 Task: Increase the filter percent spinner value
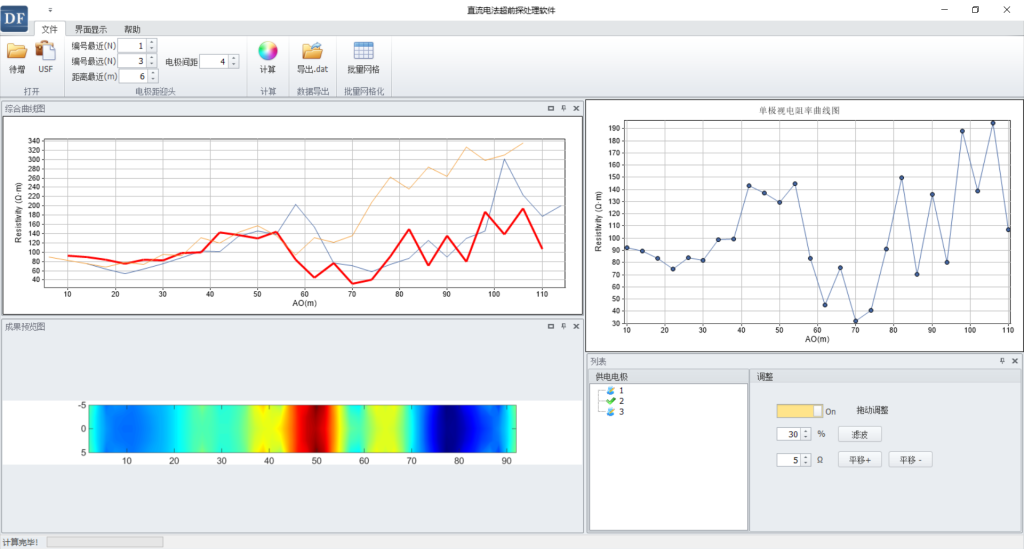[x=806, y=431]
